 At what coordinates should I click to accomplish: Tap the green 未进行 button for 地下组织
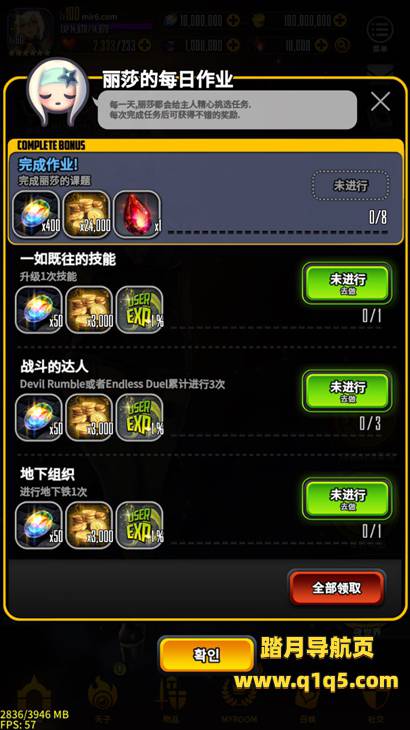pos(347,498)
